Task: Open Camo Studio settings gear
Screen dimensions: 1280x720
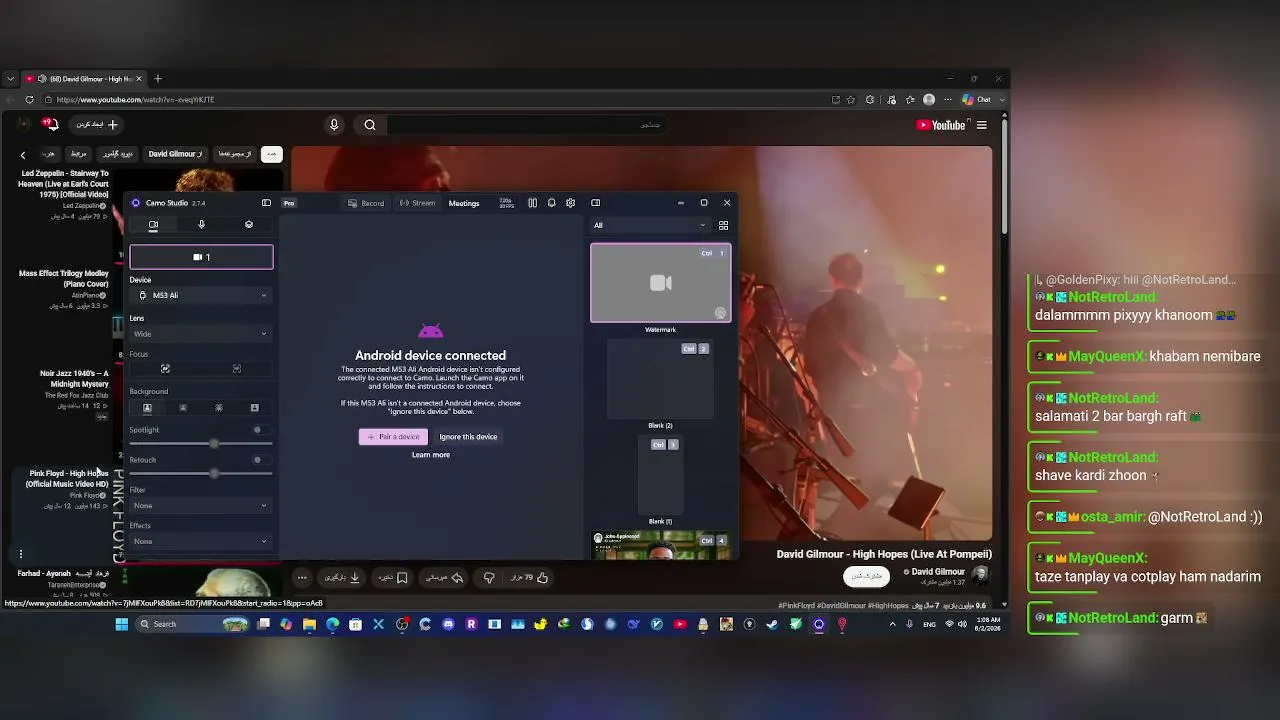Action: (x=570, y=203)
